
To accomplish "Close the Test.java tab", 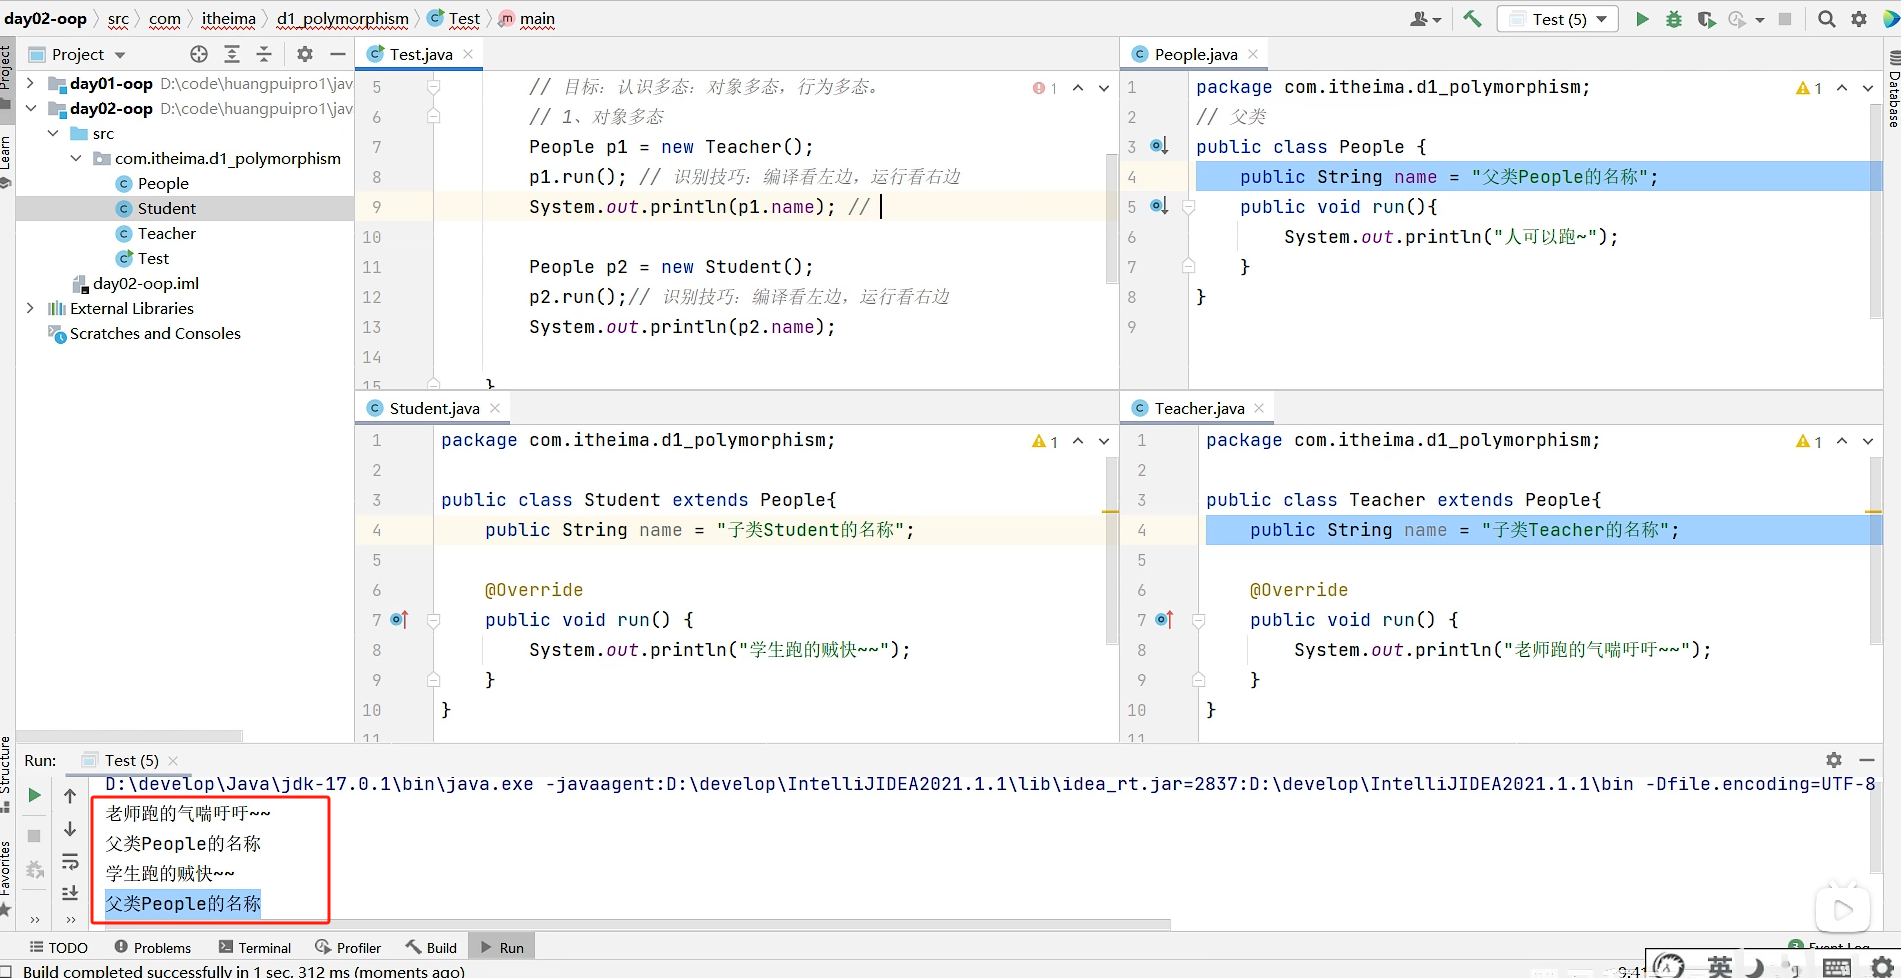I will pyautogui.click(x=468, y=54).
